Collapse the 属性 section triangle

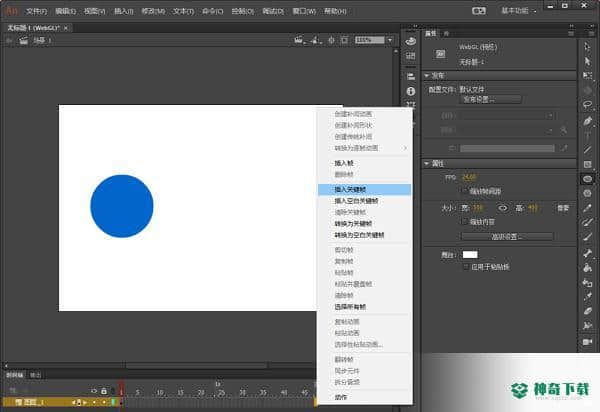[427, 164]
